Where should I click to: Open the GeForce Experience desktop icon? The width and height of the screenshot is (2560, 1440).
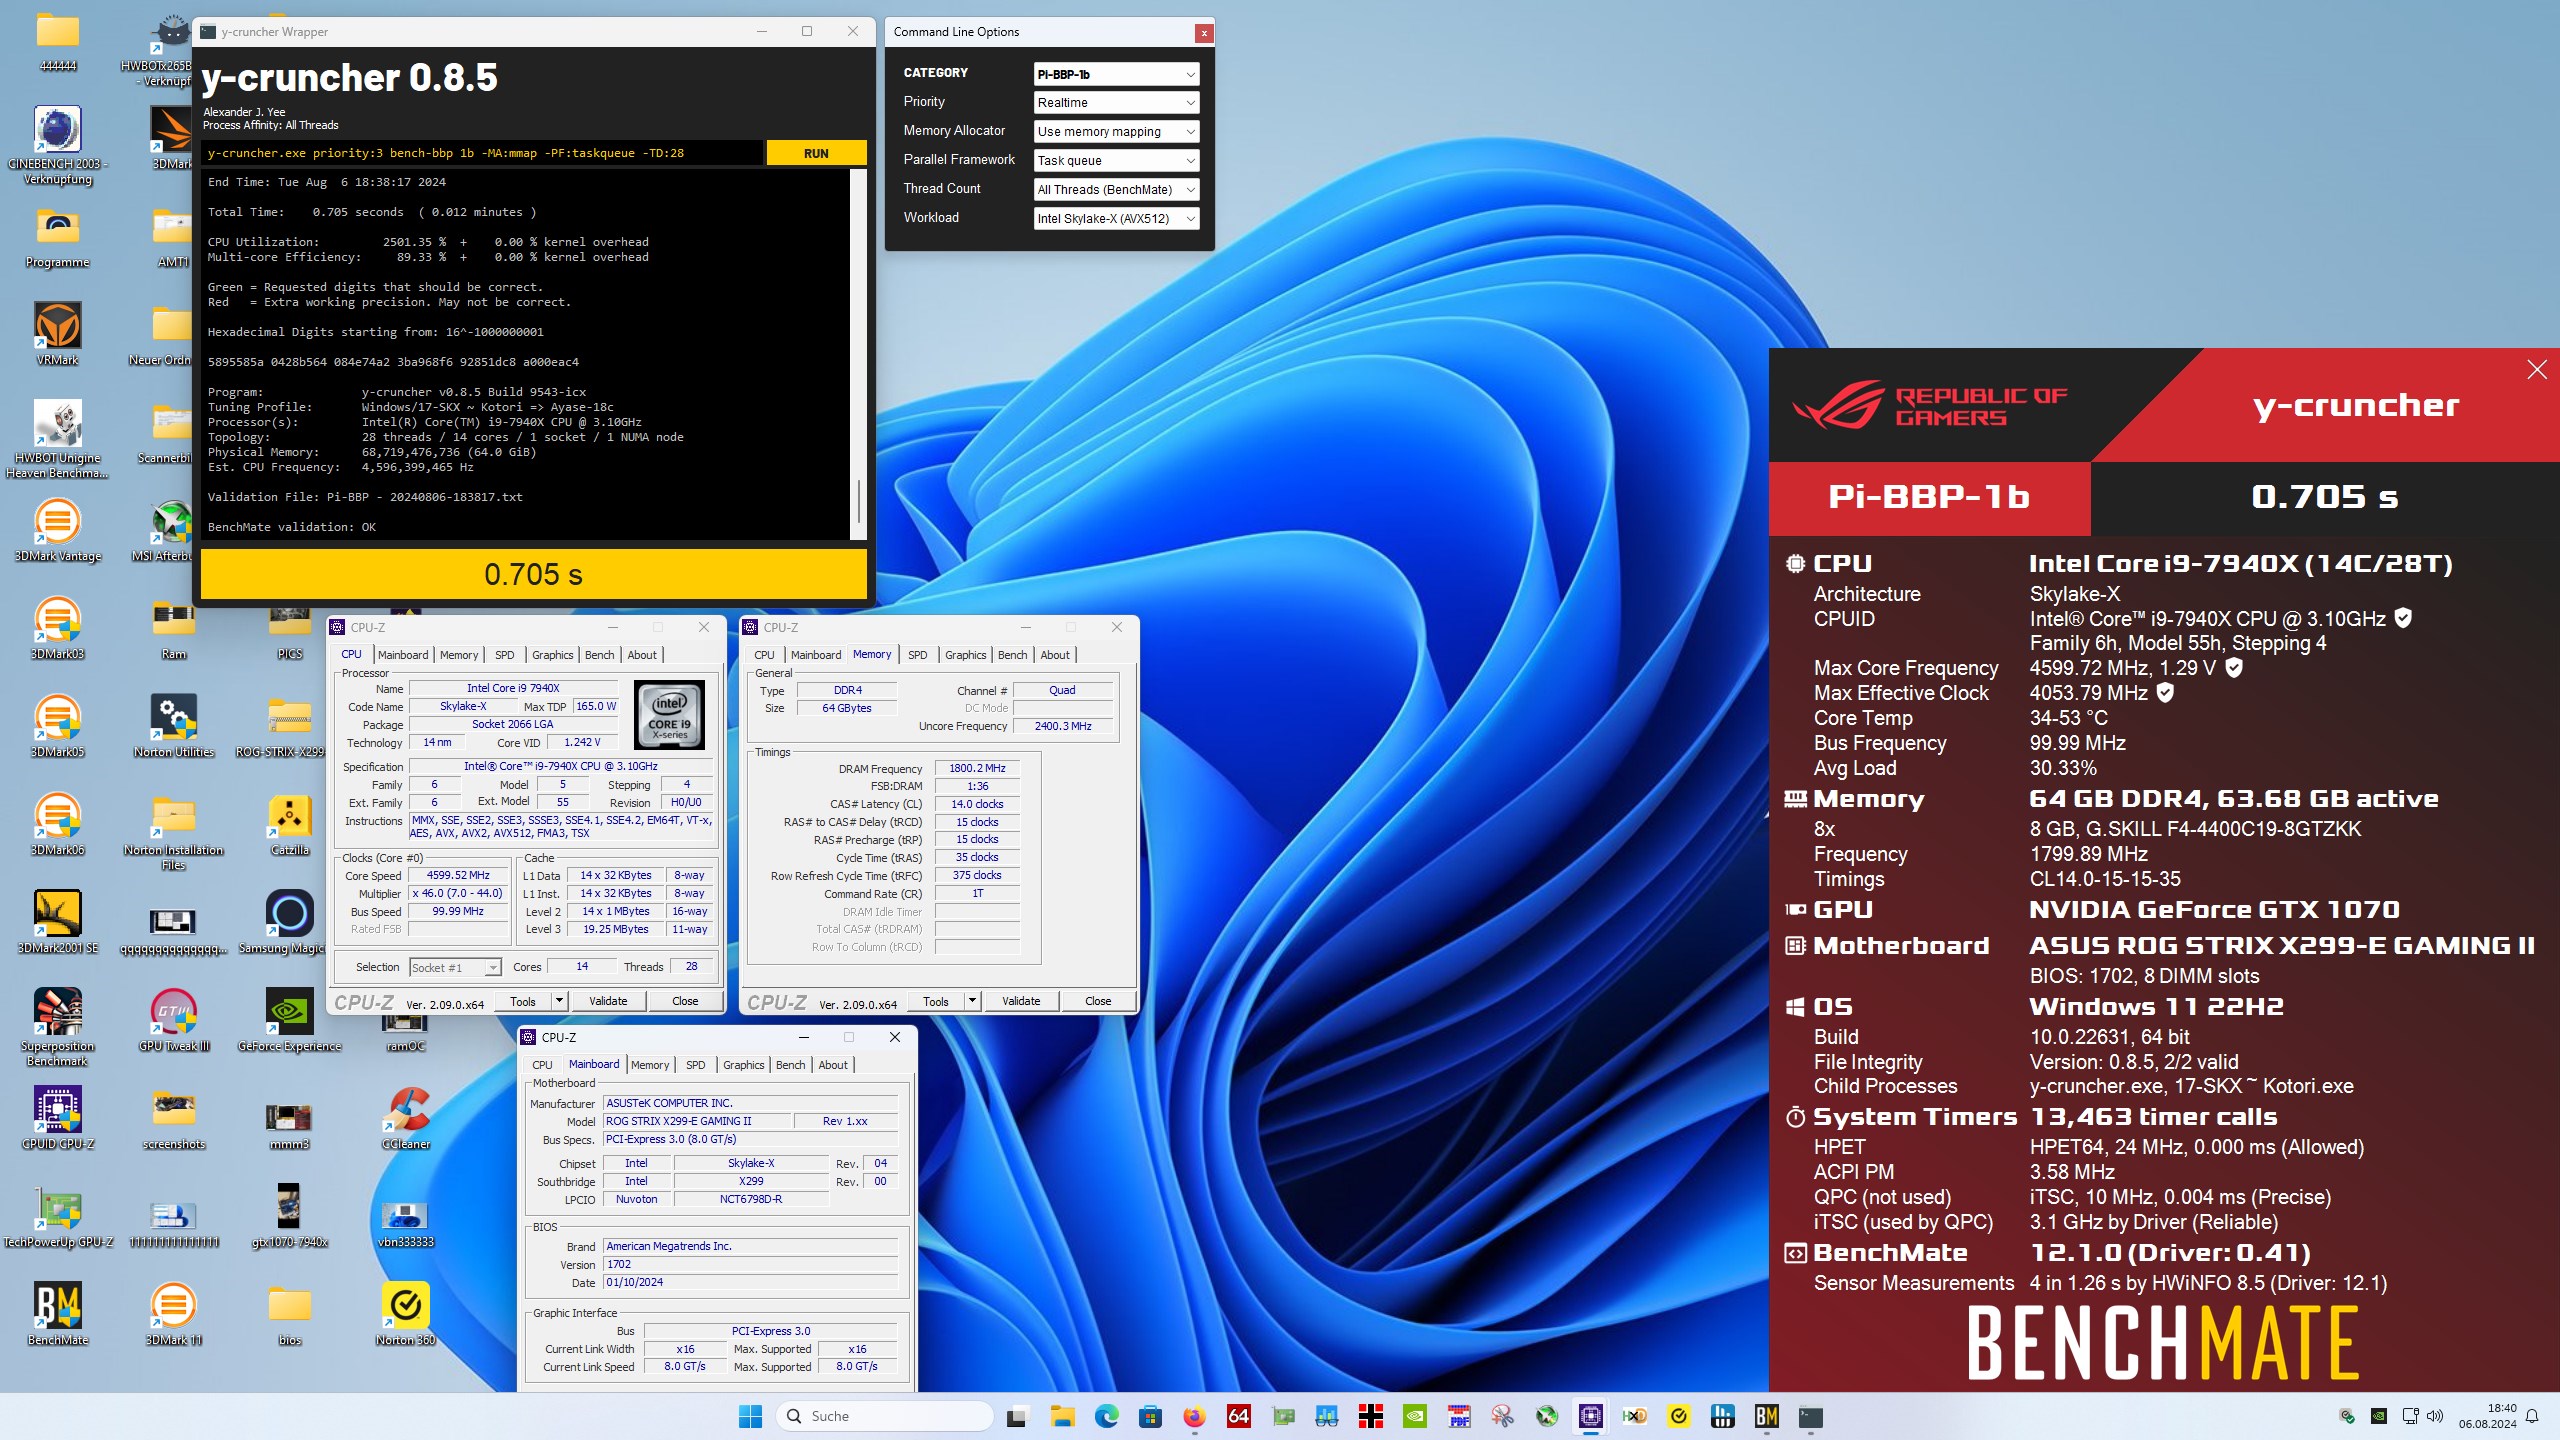tap(290, 1021)
